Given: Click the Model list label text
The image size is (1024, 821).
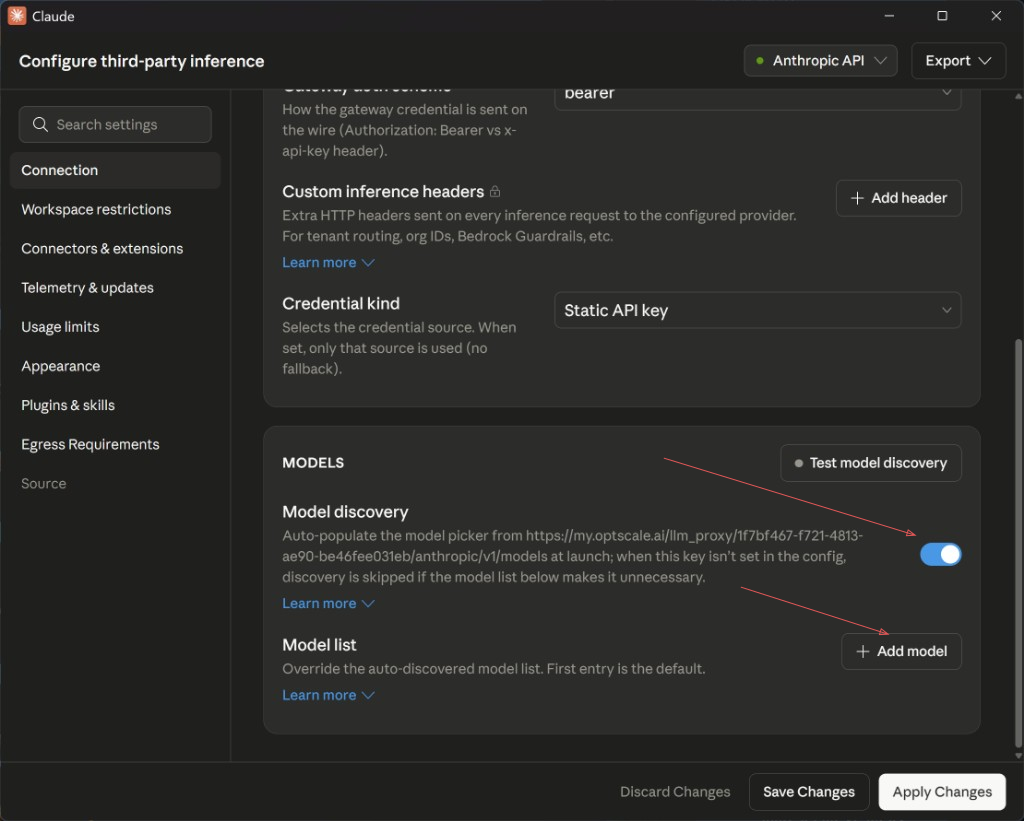Looking at the screenshot, I should click(x=319, y=645).
